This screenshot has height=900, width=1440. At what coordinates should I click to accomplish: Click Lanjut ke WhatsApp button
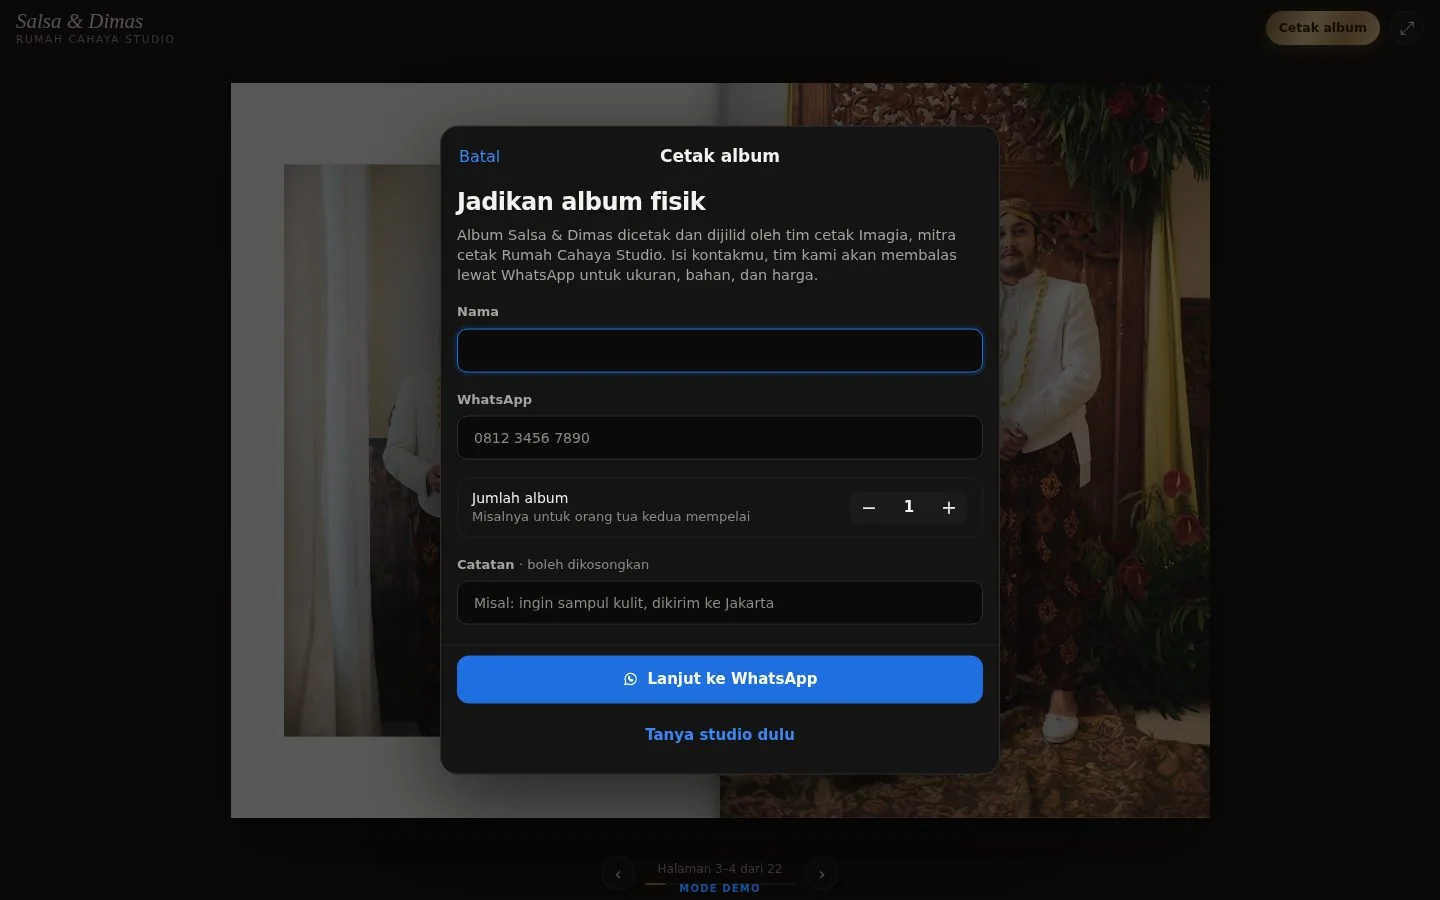720,679
